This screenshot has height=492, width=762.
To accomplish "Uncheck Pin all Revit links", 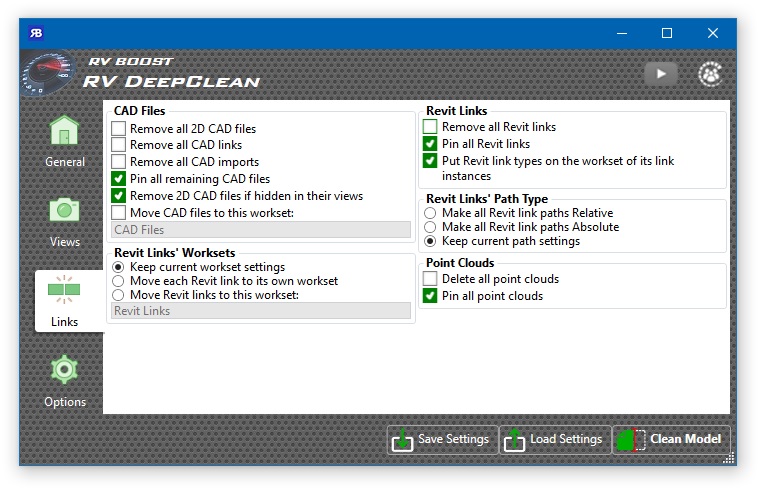I will click(x=430, y=143).
